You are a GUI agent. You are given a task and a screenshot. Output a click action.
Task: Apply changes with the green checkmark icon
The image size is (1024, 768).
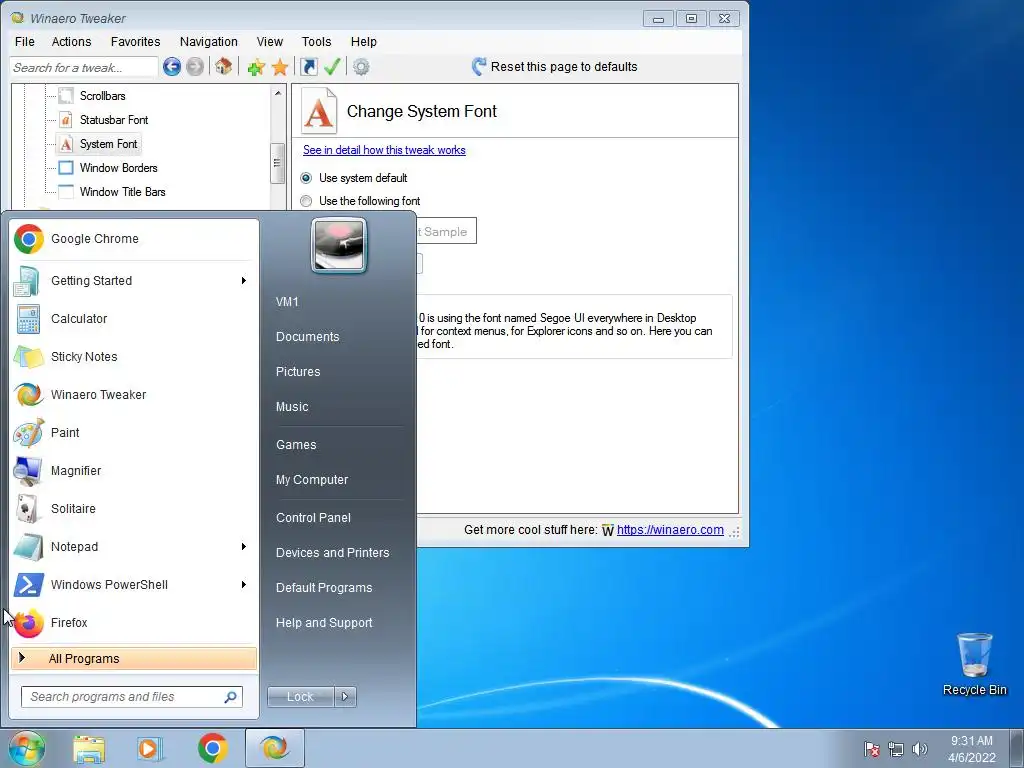coord(332,67)
